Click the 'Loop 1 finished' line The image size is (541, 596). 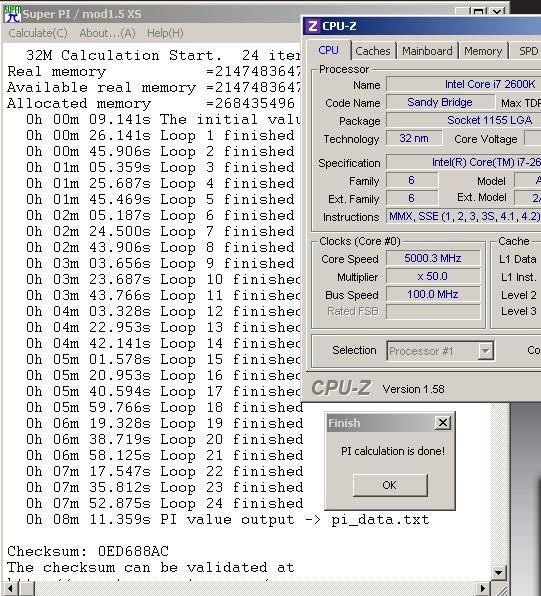pos(160,135)
